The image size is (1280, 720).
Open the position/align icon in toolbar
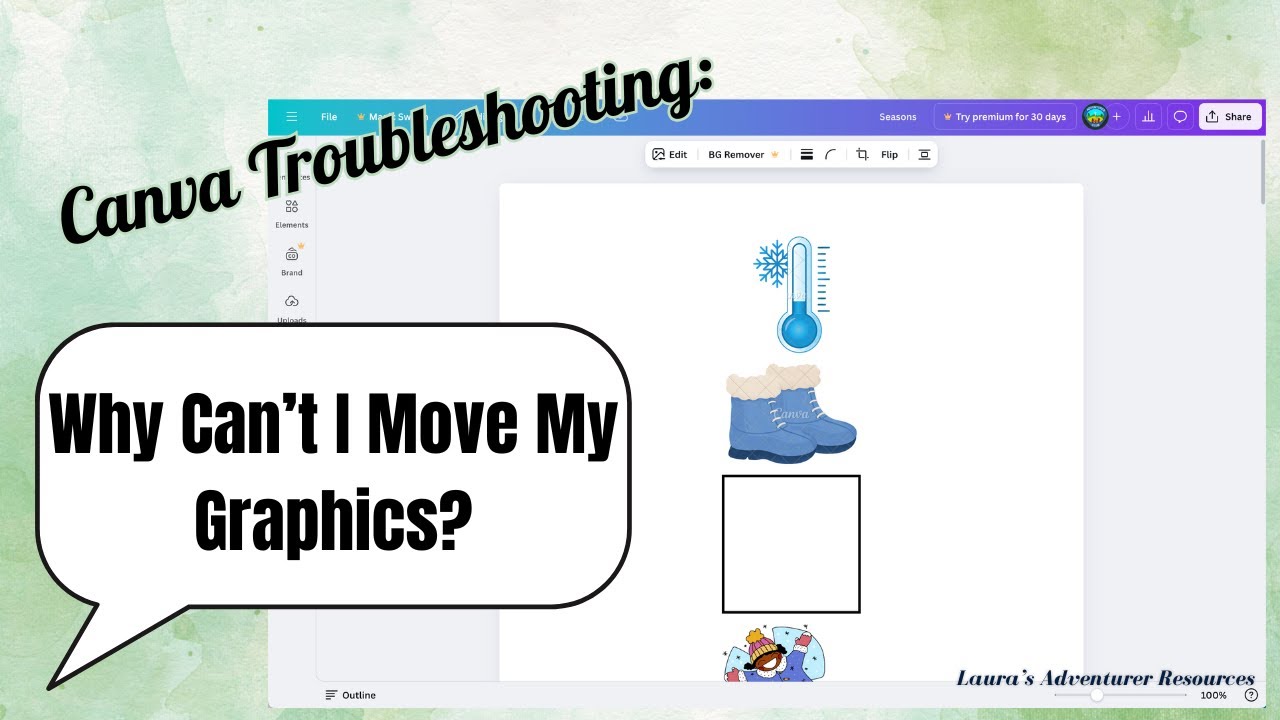(x=924, y=155)
